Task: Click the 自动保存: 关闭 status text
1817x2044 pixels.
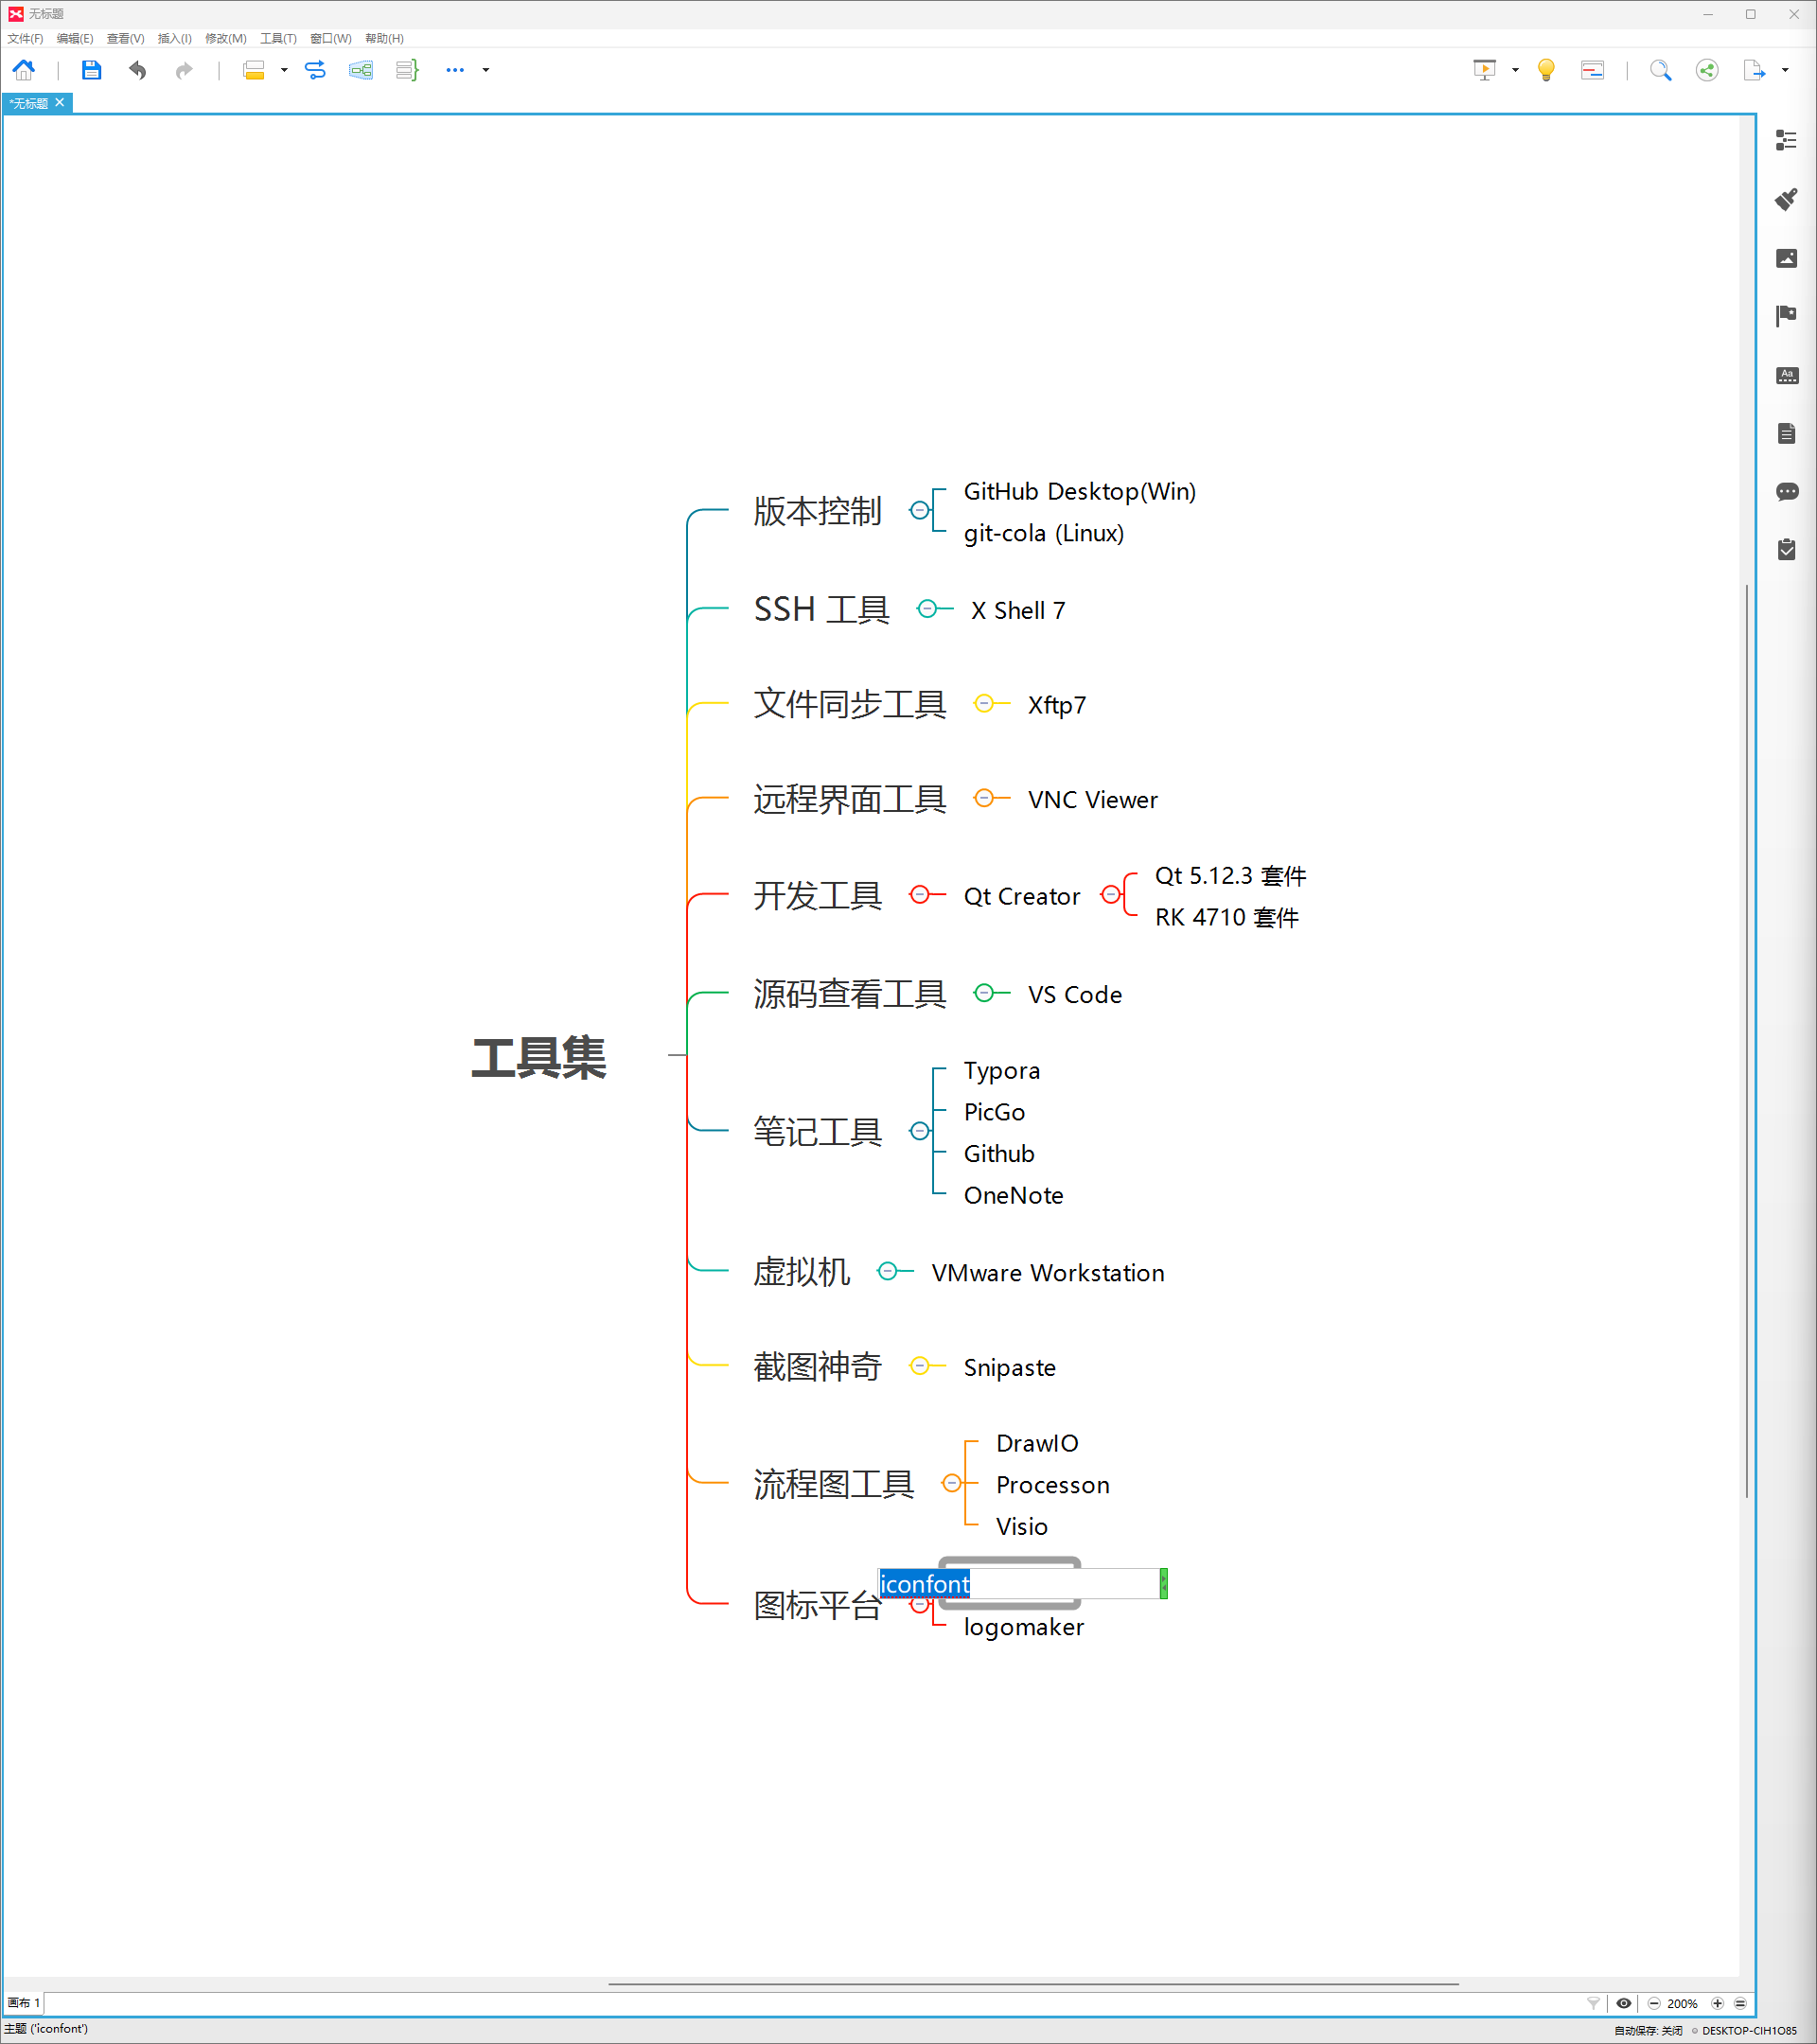Action: point(1648,2030)
